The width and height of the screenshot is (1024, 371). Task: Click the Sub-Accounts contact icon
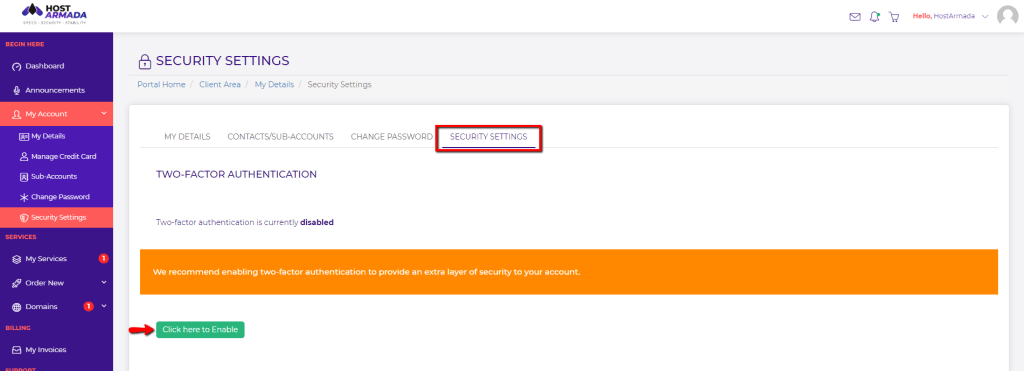coord(24,176)
